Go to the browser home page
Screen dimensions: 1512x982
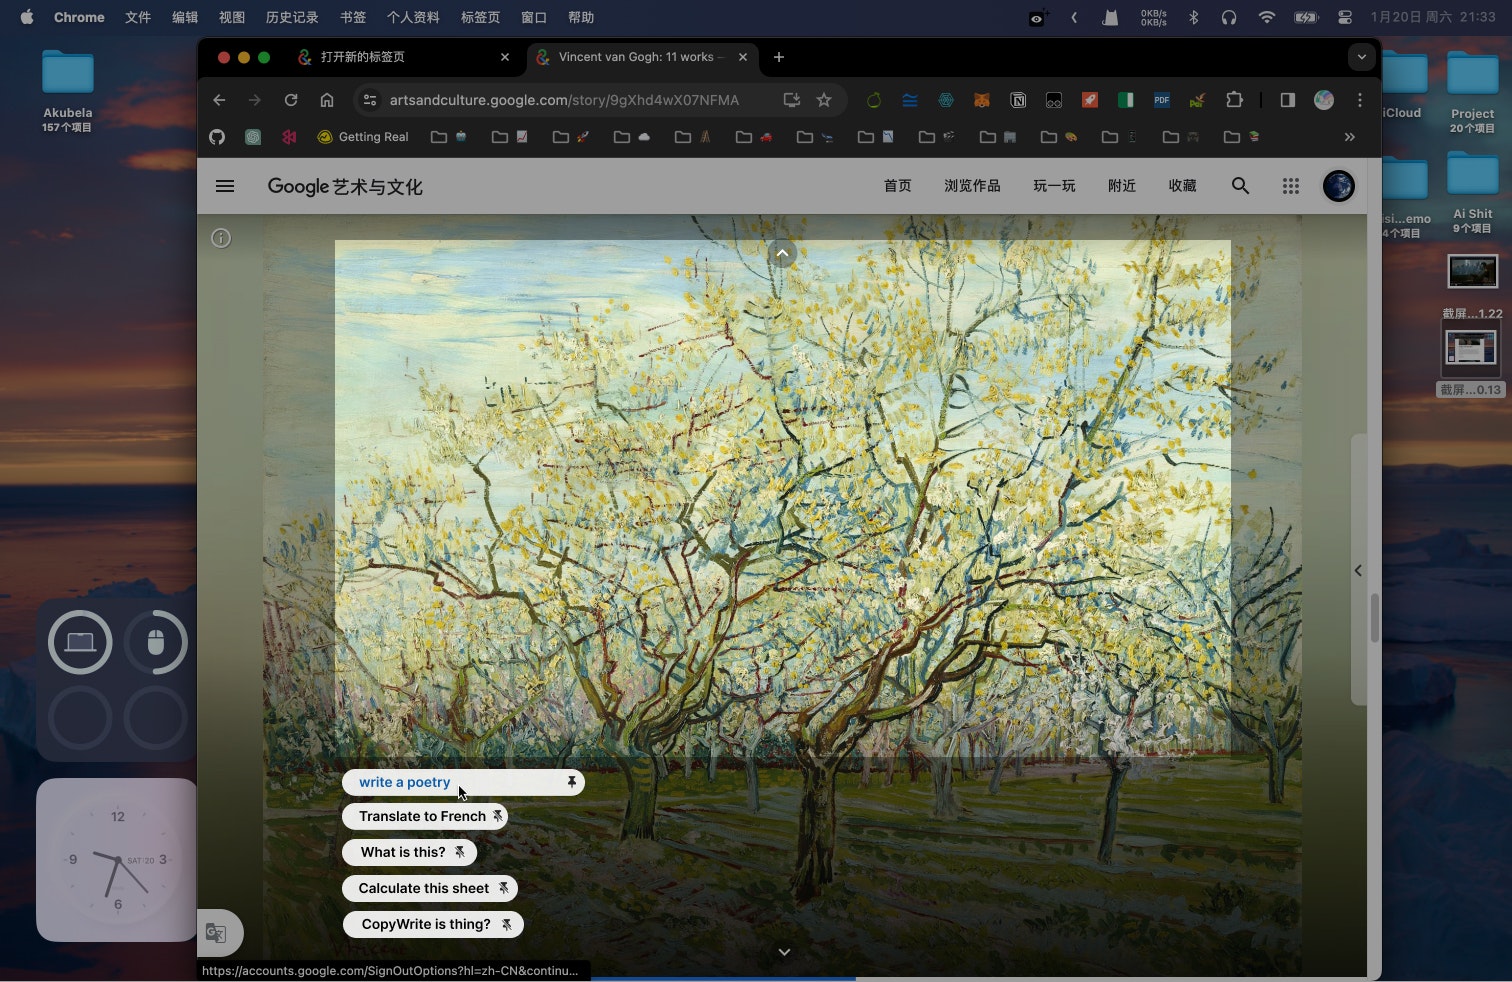(327, 100)
